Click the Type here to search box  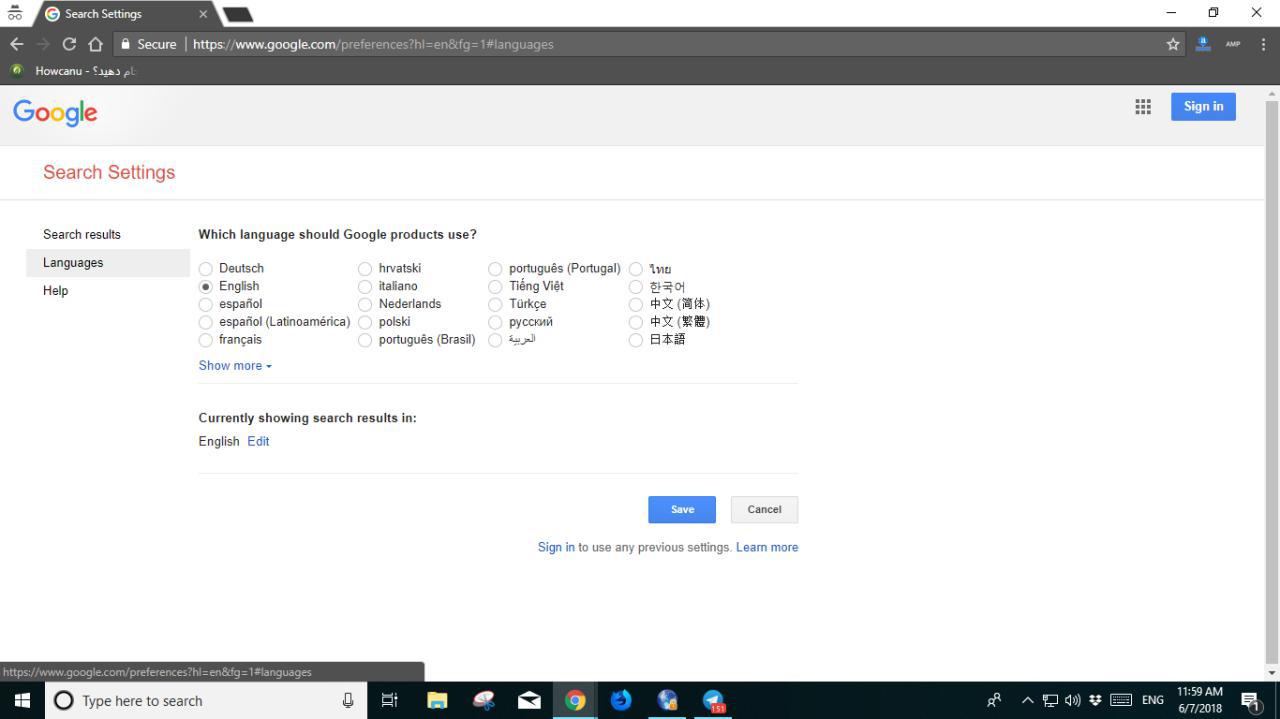tap(205, 700)
